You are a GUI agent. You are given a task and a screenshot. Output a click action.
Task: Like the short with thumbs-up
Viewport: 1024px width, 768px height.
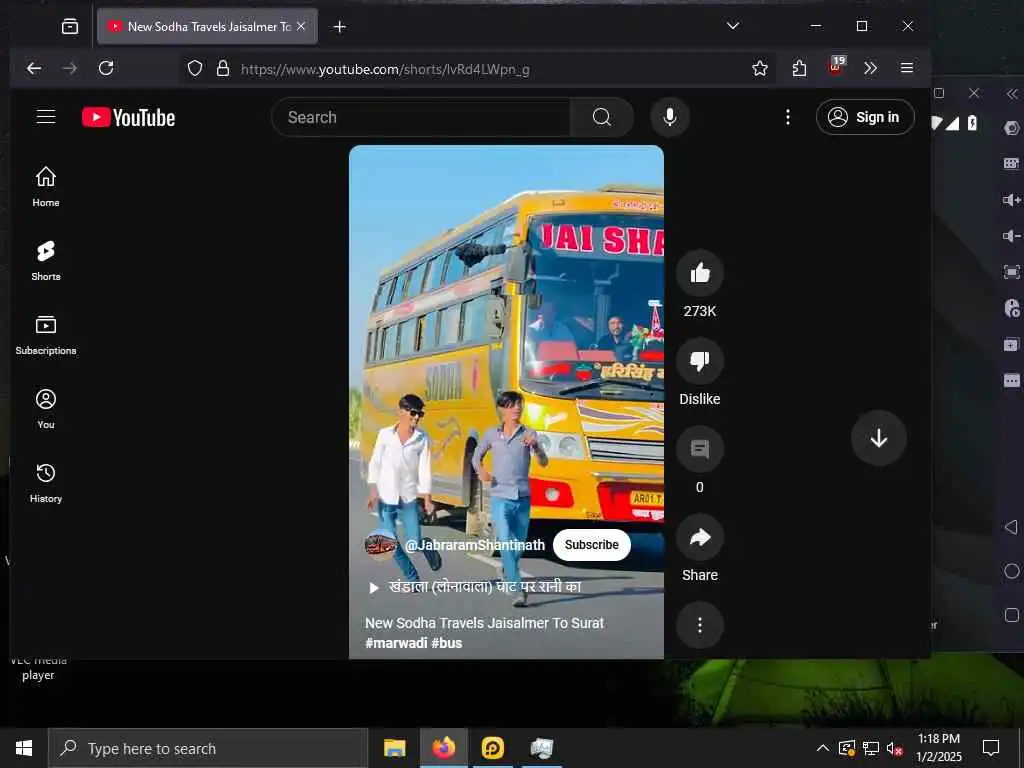pyautogui.click(x=699, y=273)
